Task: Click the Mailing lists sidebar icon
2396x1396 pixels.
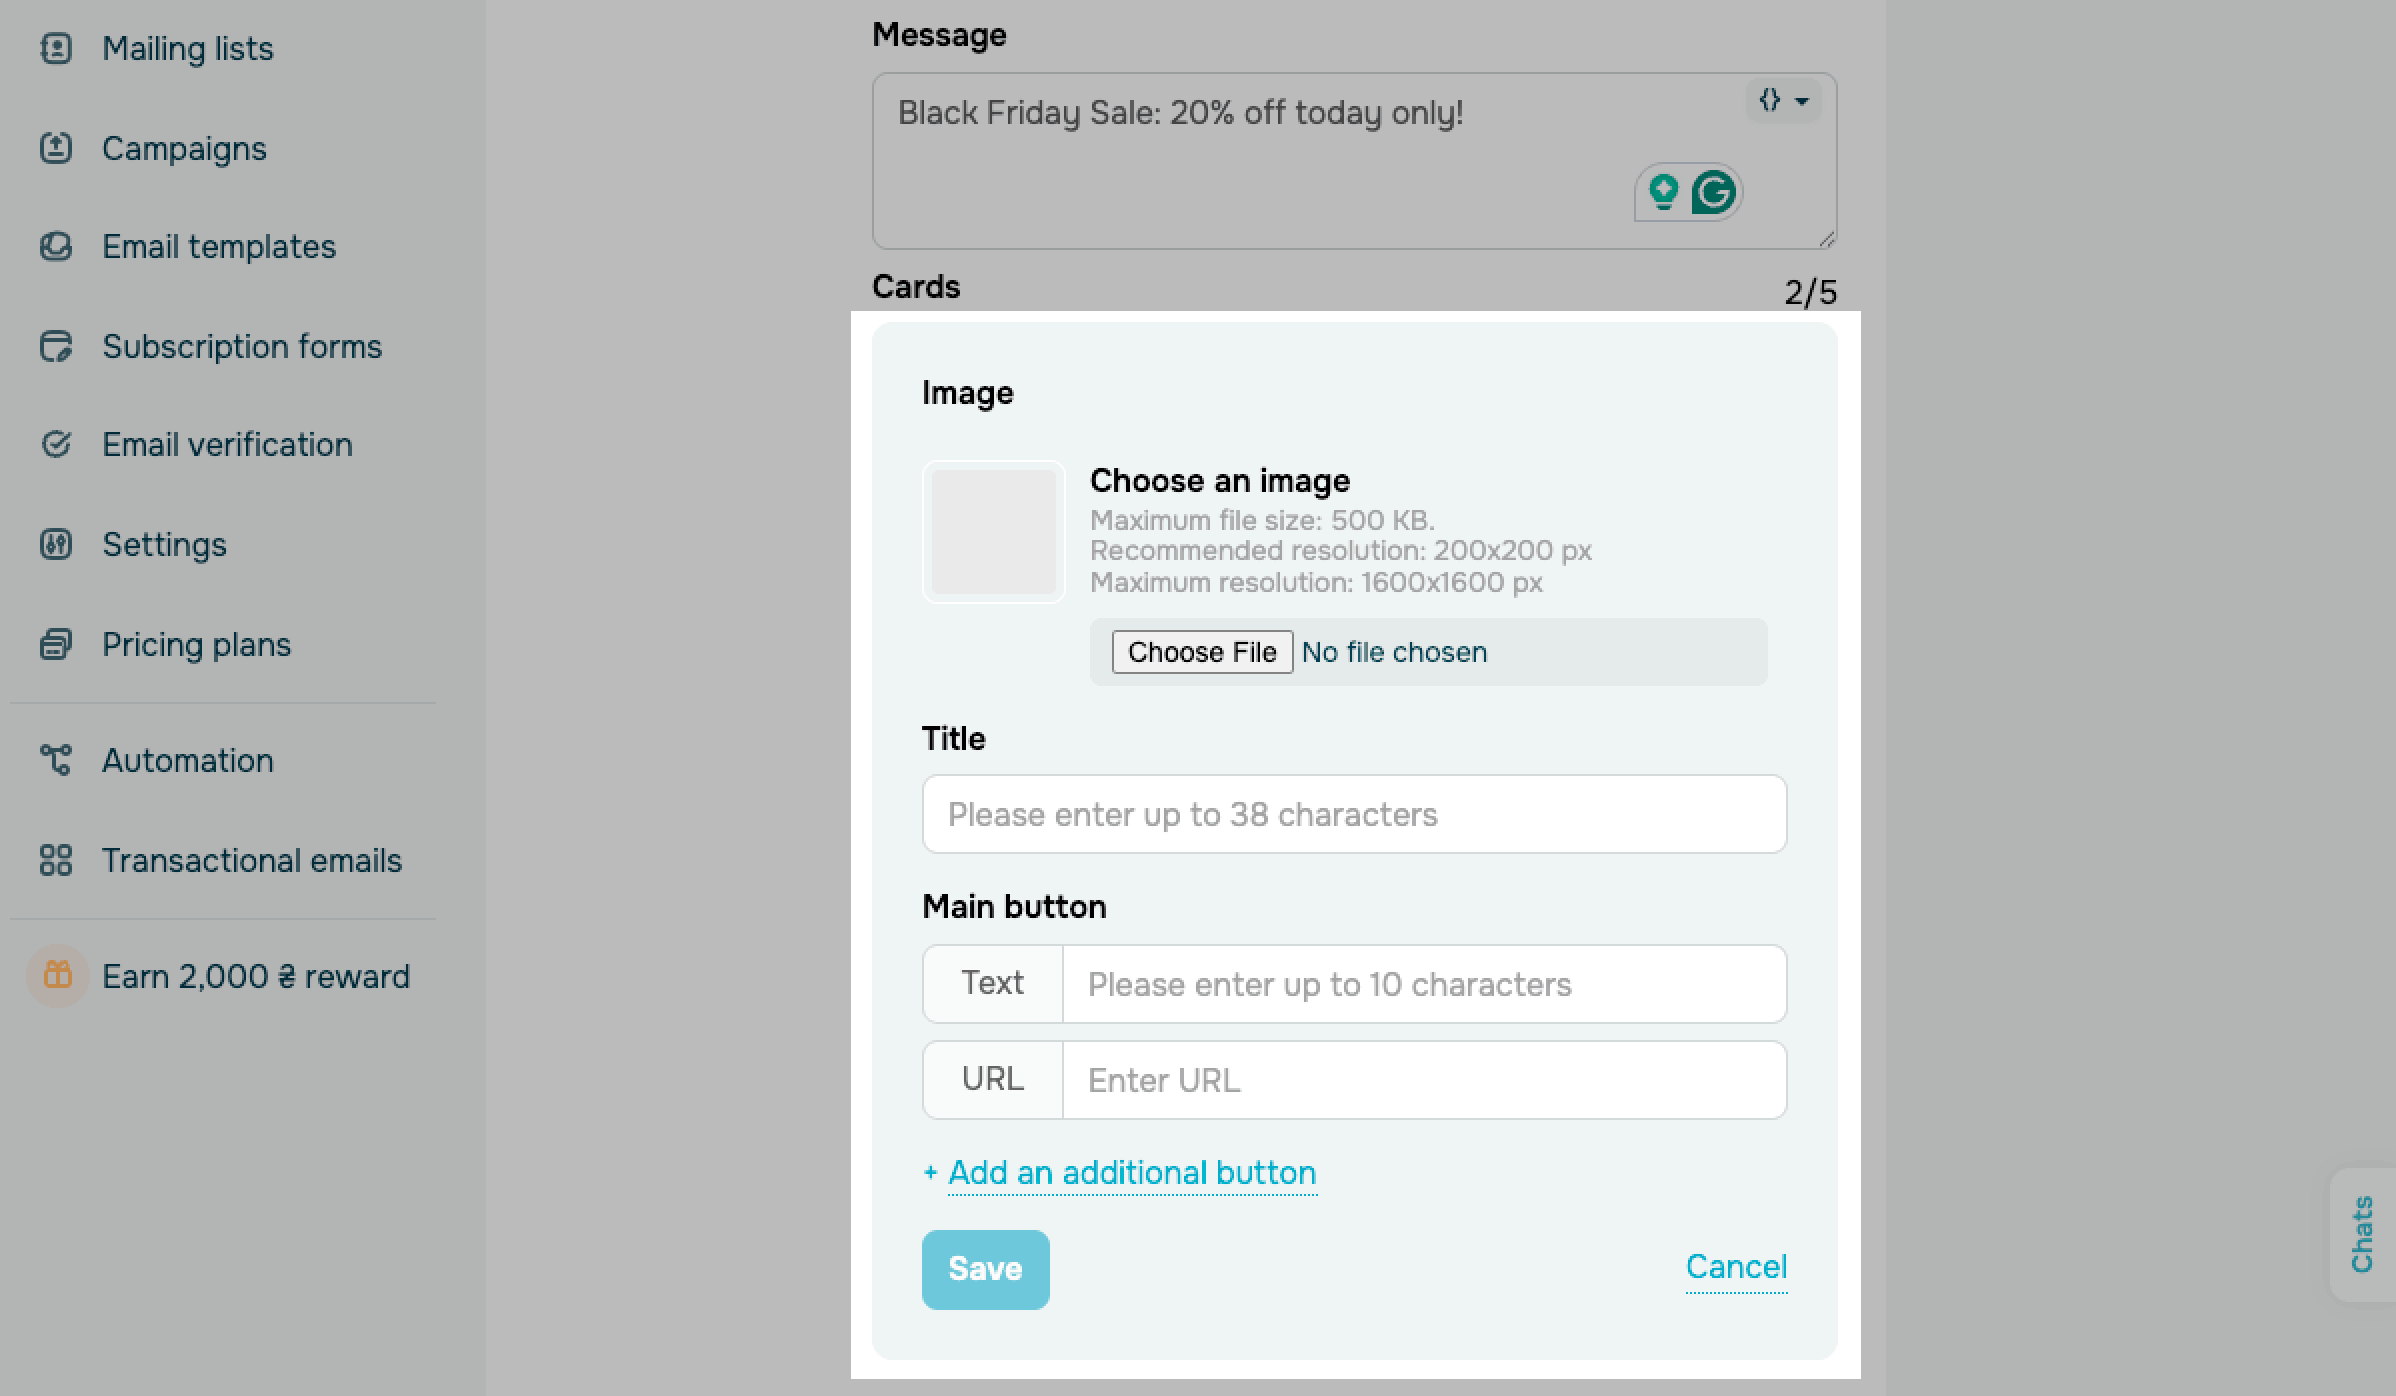Action: (x=56, y=48)
